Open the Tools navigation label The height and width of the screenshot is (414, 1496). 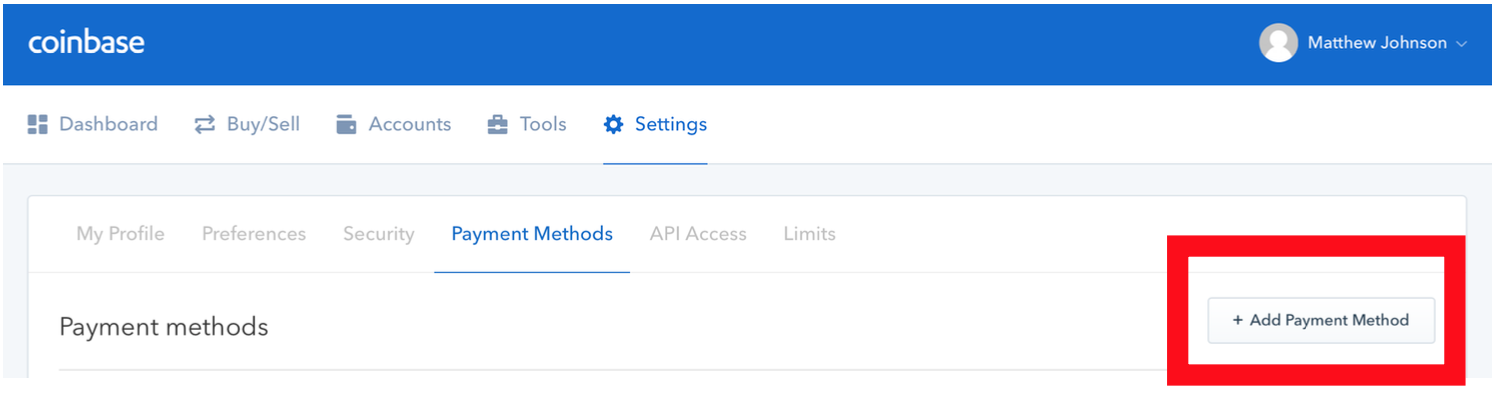[543, 124]
